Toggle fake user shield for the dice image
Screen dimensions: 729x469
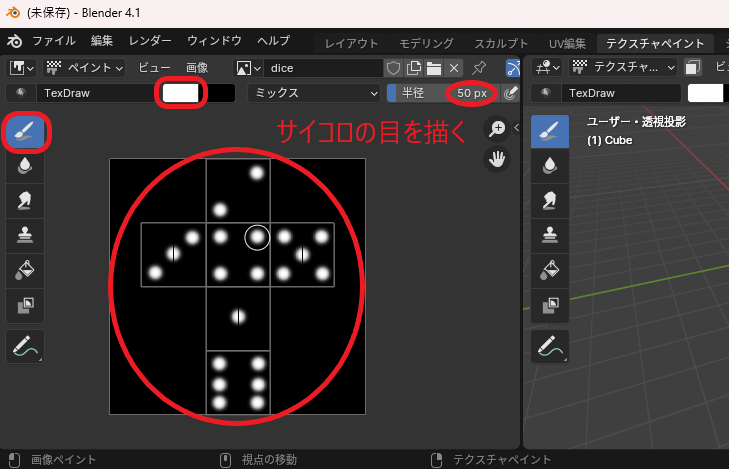(393, 68)
